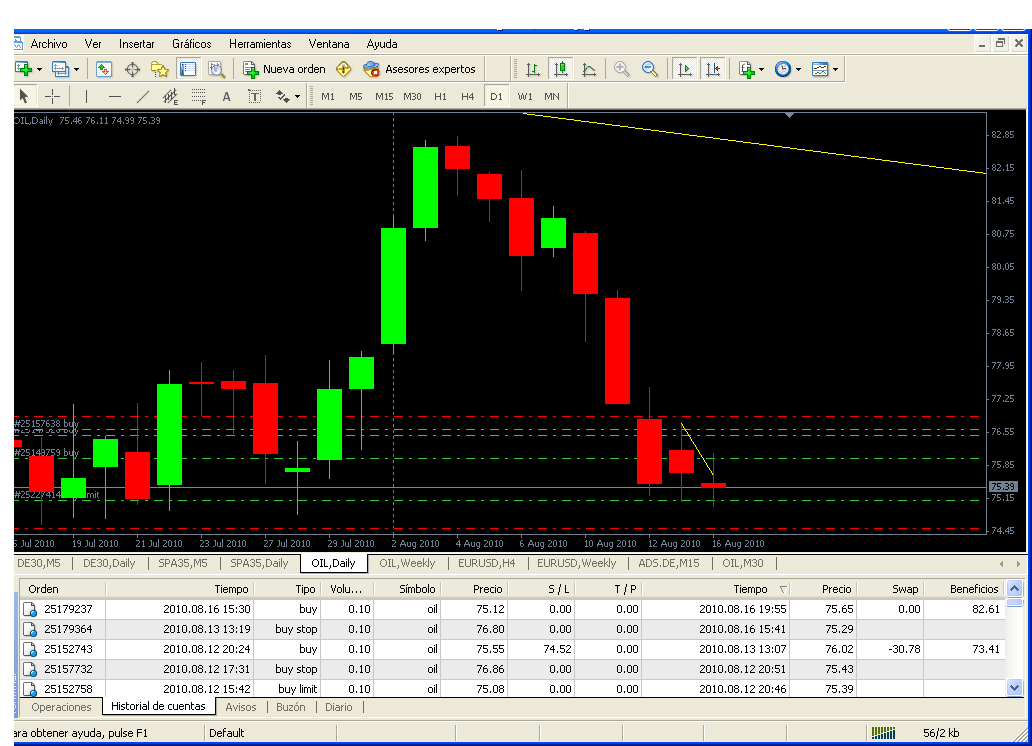Viewport: 1032px width, 746px height.
Task: Select the Fibonacci retracement tool
Action: (x=199, y=96)
